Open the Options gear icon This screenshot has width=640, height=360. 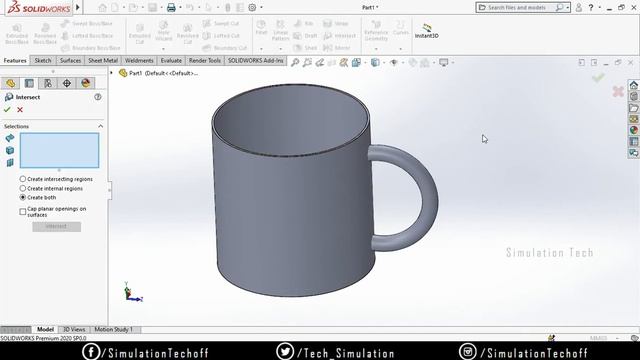click(252, 7)
